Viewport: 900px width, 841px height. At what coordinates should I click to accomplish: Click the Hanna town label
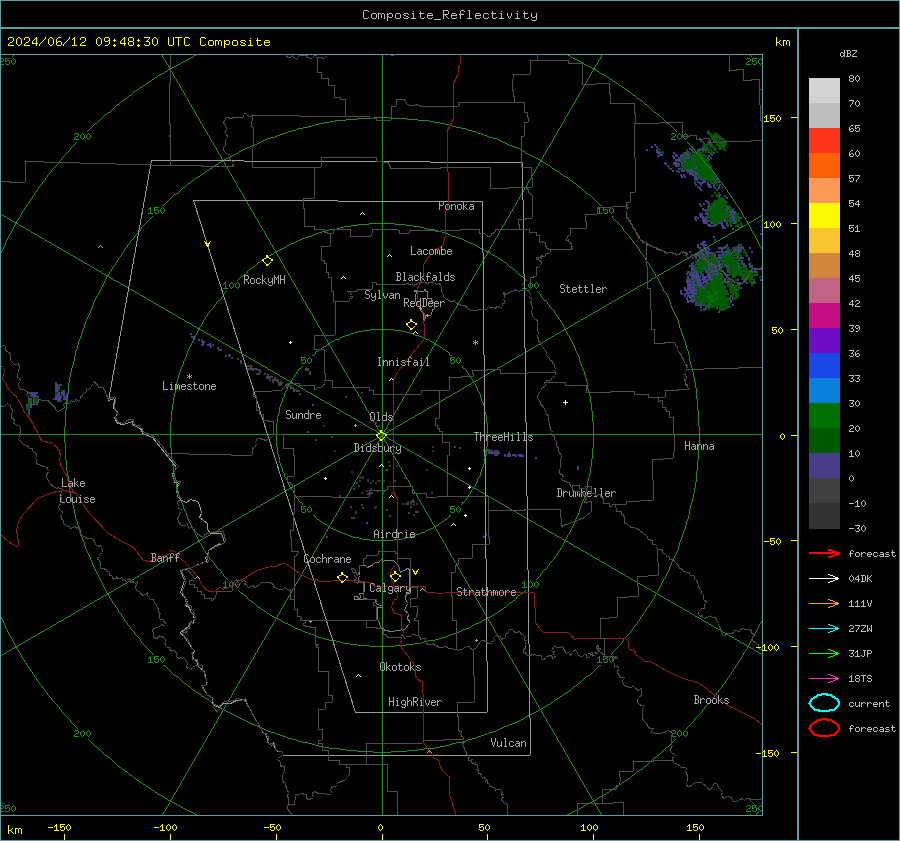[x=699, y=446]
